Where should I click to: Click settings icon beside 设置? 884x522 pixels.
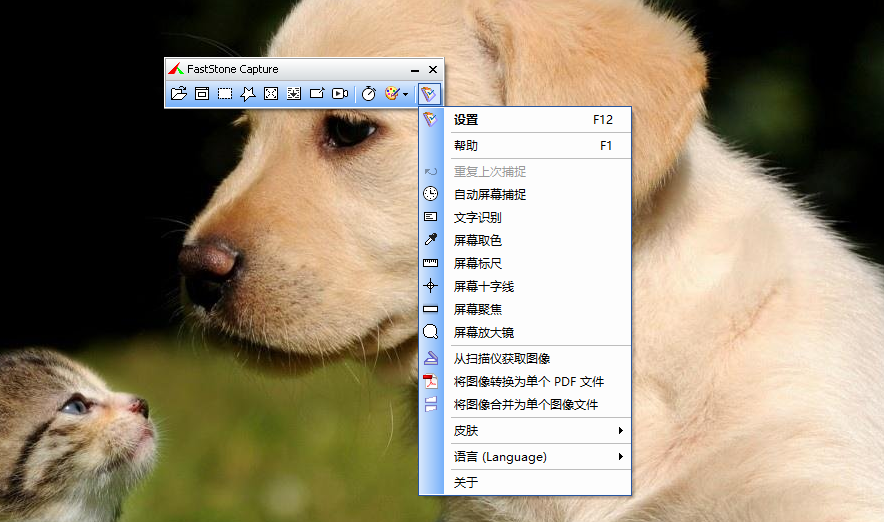(431, 119)
